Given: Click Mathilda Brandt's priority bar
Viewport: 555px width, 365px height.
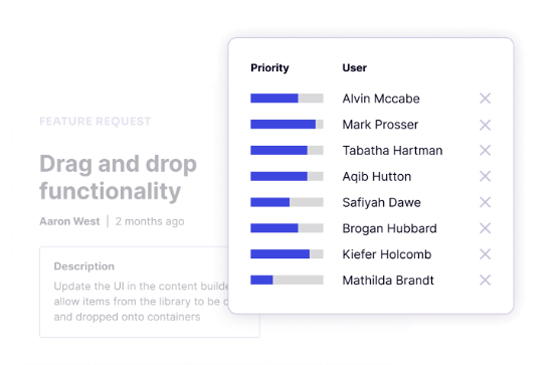Looking at the screenshot, I should tap(287, 280).
